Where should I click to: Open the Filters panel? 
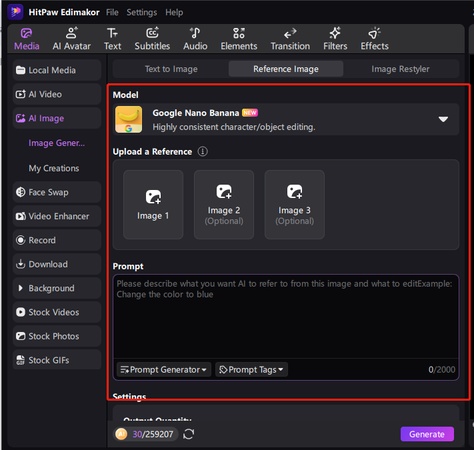point(335,39)
